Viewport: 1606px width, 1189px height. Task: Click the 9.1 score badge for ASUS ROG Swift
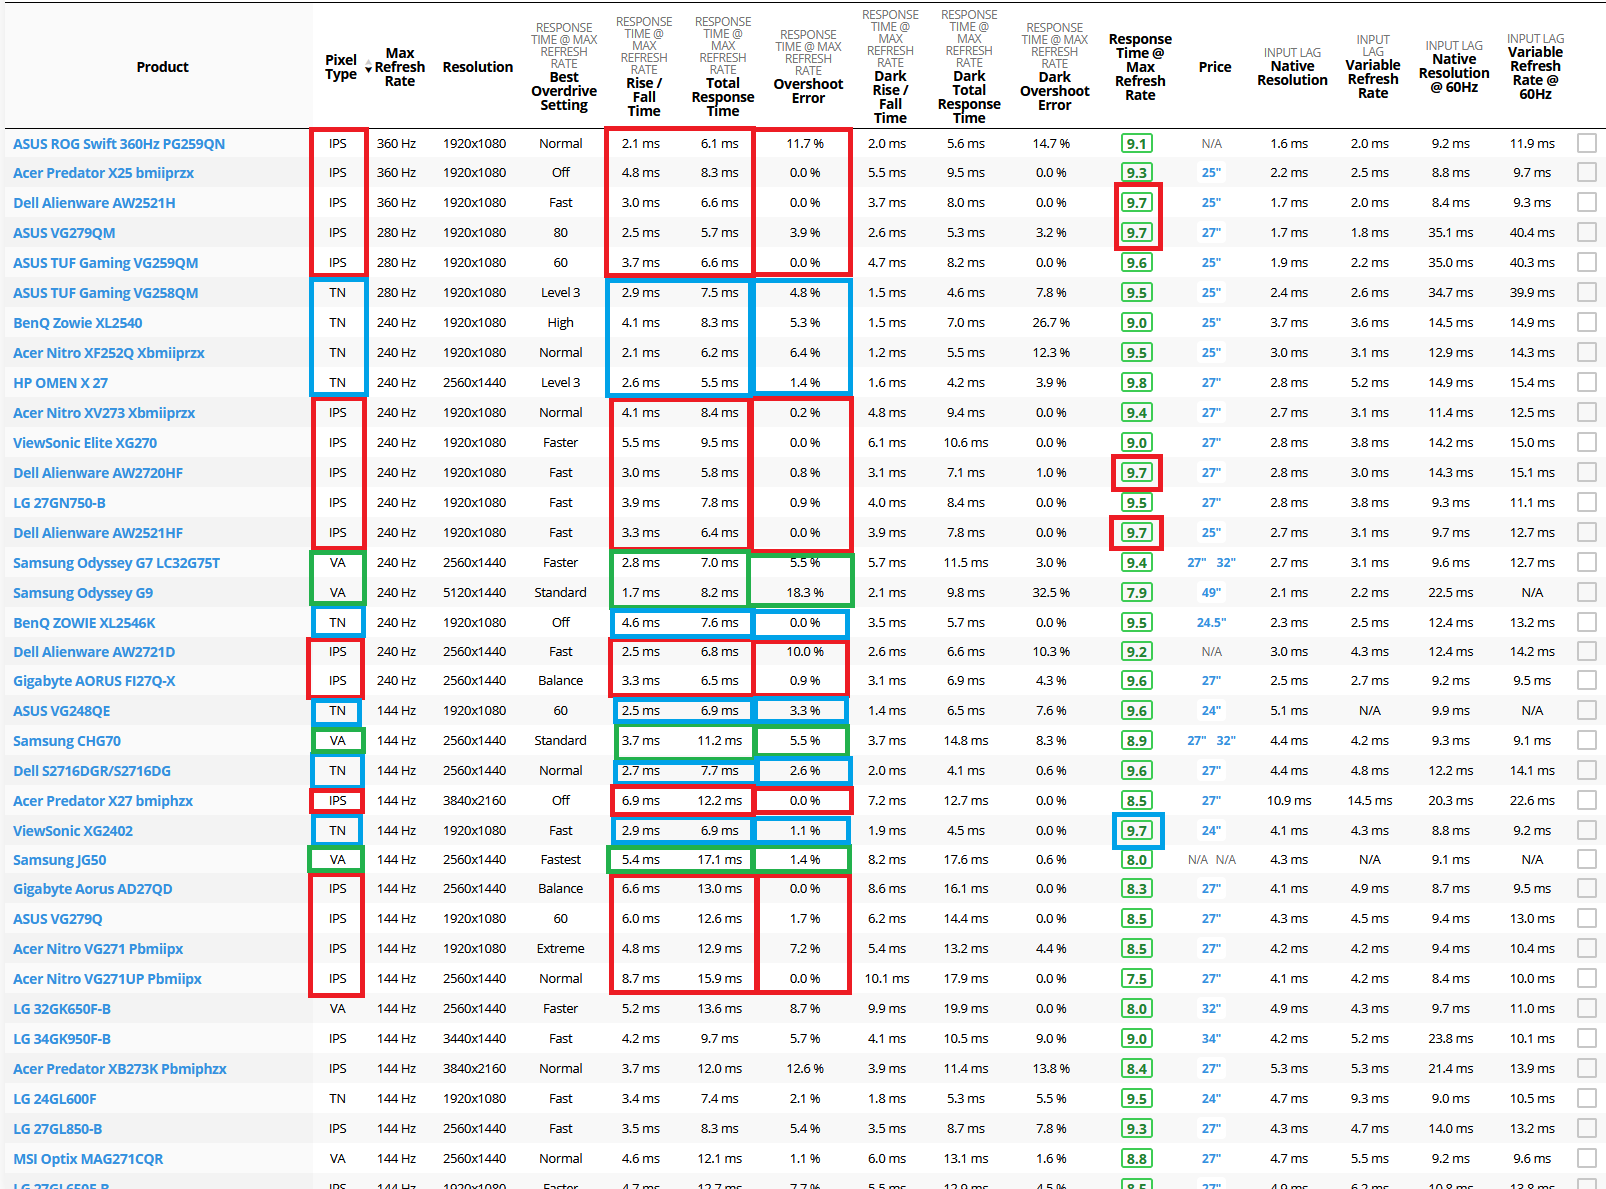coord(1136,143)
